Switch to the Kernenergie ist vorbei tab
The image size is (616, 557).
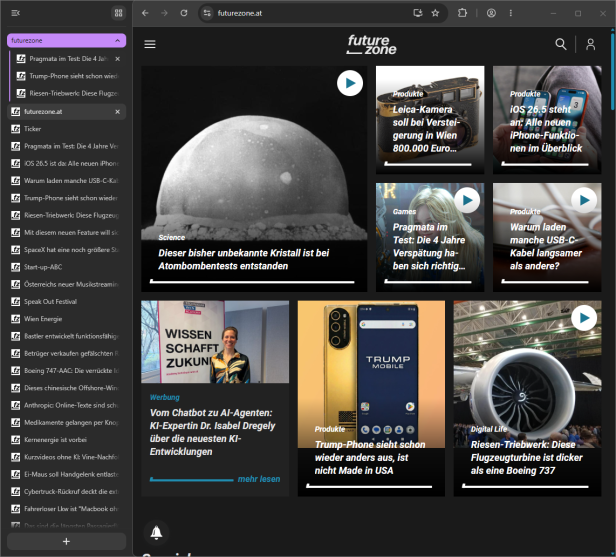click(x=66, y=440)
